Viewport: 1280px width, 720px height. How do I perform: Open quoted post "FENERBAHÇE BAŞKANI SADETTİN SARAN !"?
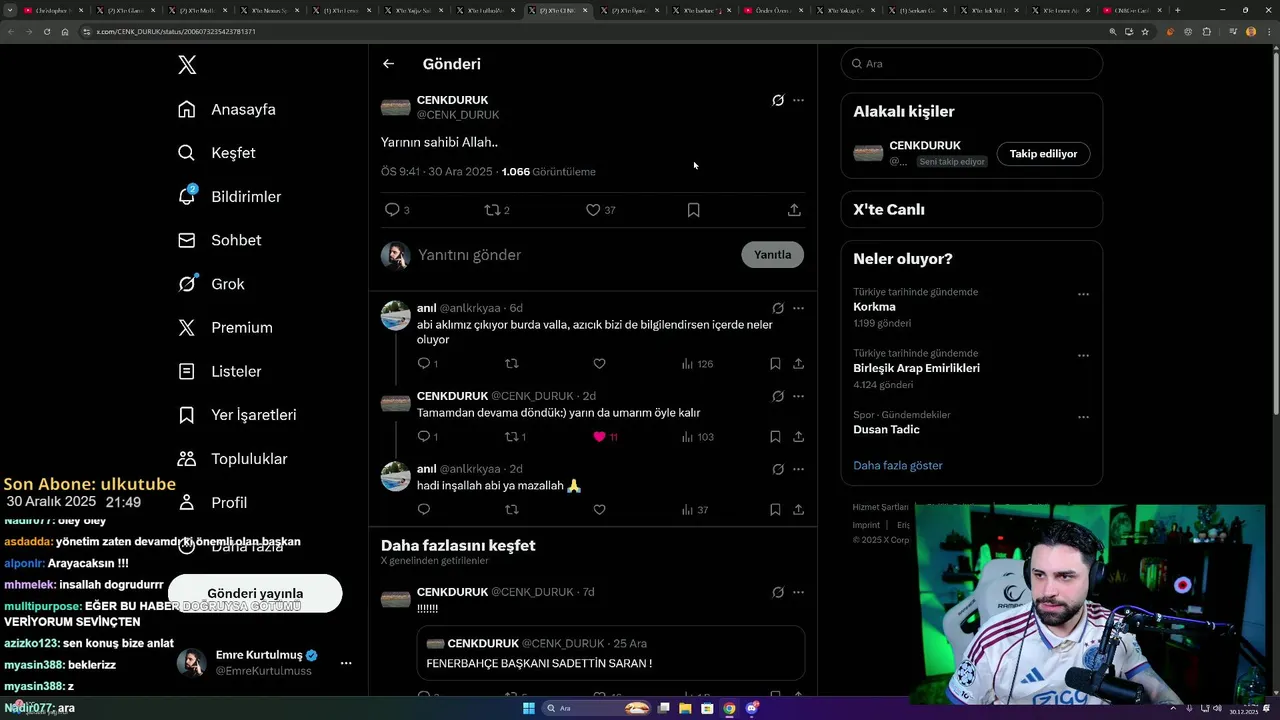point(611,653)
